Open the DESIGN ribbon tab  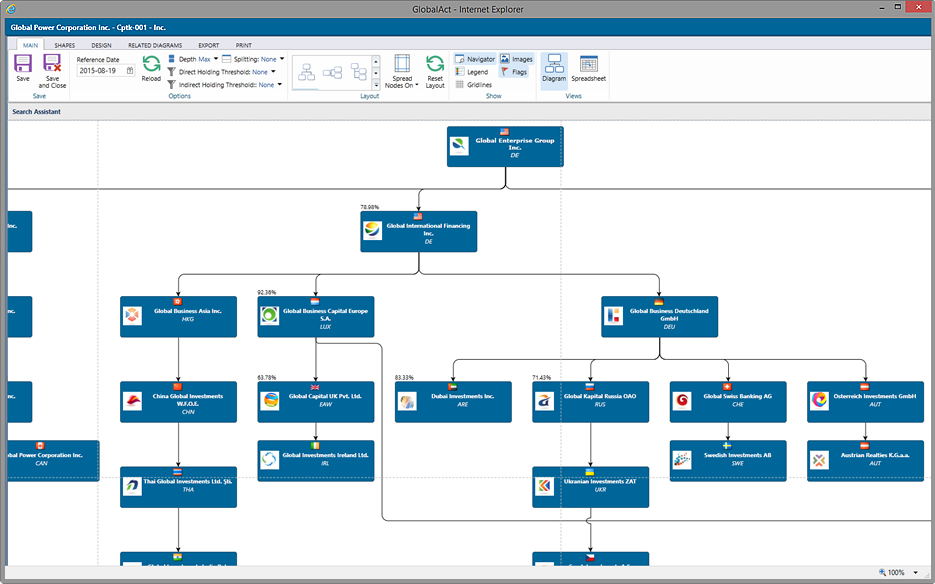pos(101,45)
